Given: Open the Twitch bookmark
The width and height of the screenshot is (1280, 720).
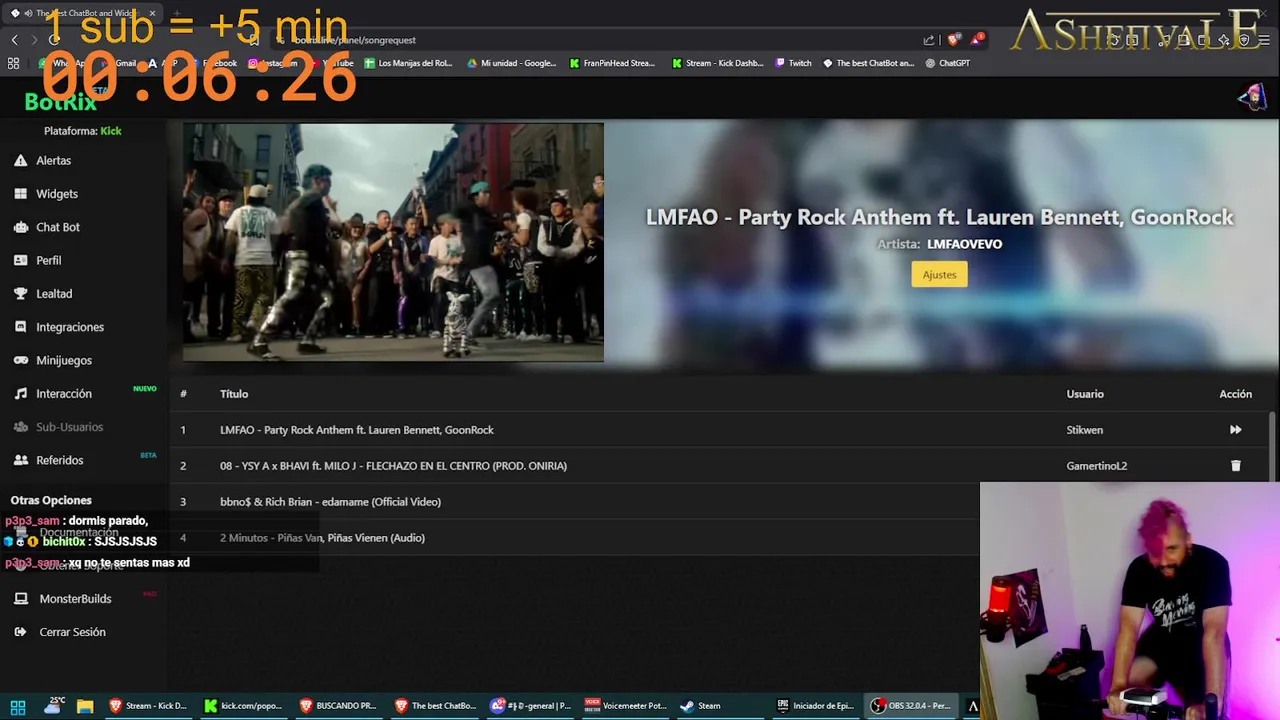Looking at the screenshot, I should tap(794, 63).
